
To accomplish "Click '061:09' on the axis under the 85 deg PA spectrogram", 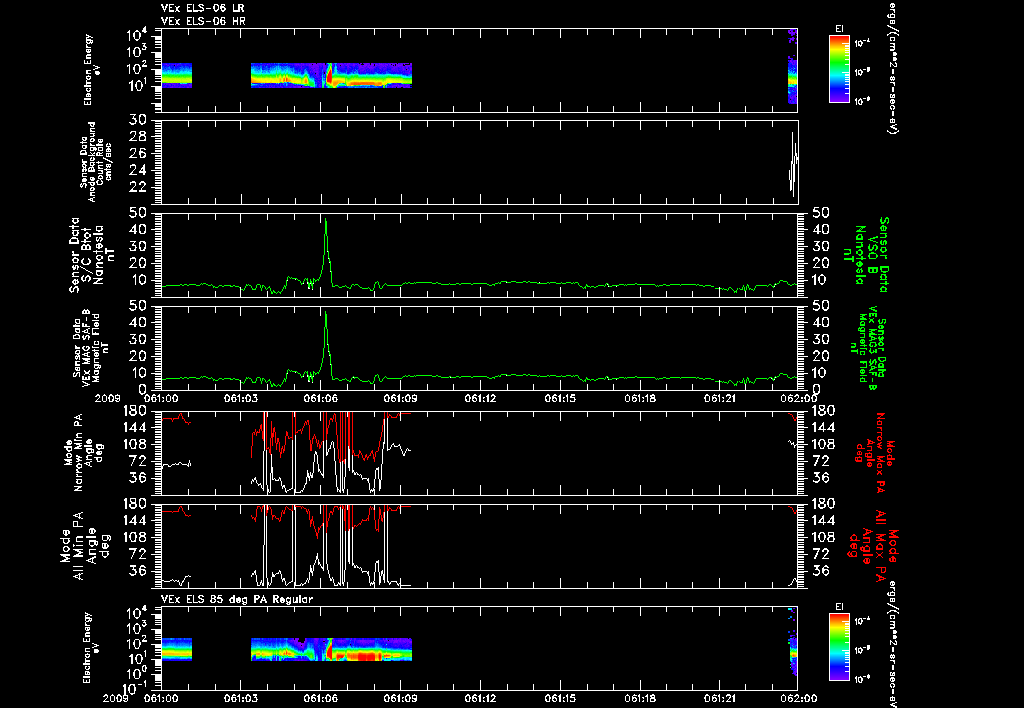I will coord(401,698).
